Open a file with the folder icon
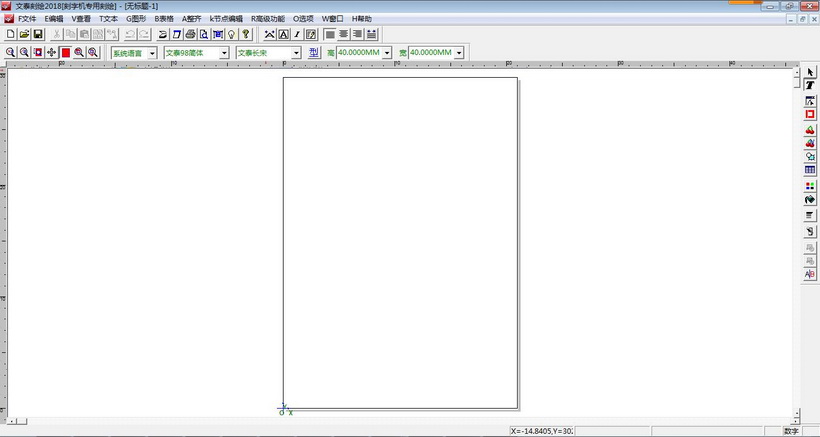 [x=24, y=34]
